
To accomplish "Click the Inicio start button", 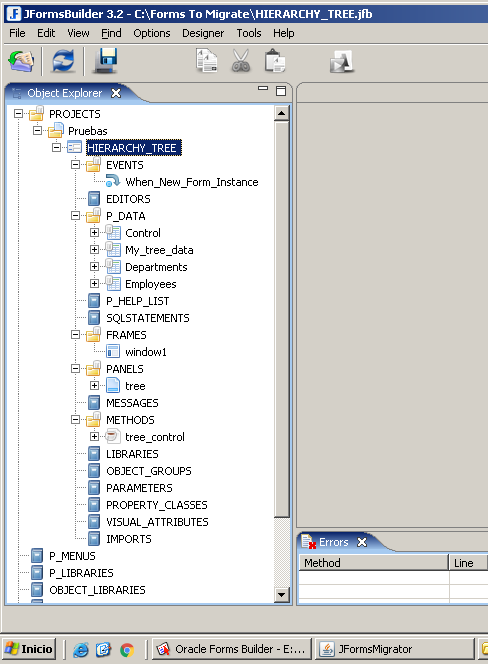I will pyautogui.click(x=29, y=649).
